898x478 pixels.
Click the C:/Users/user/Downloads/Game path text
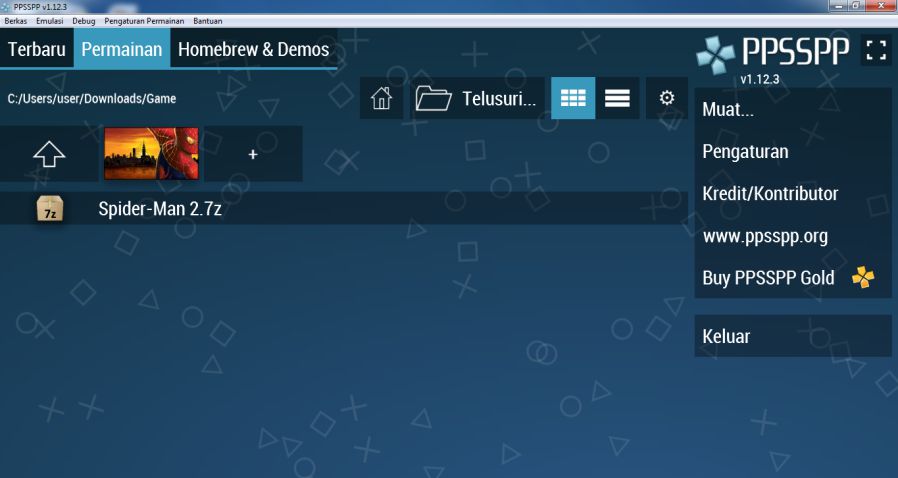(92, 98)
